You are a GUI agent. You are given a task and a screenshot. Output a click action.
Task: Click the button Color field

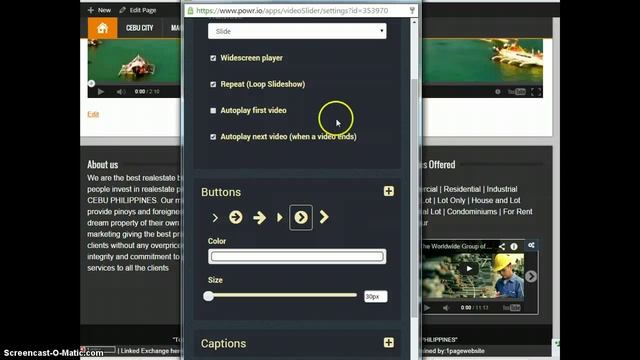click(x=297, y=256)
